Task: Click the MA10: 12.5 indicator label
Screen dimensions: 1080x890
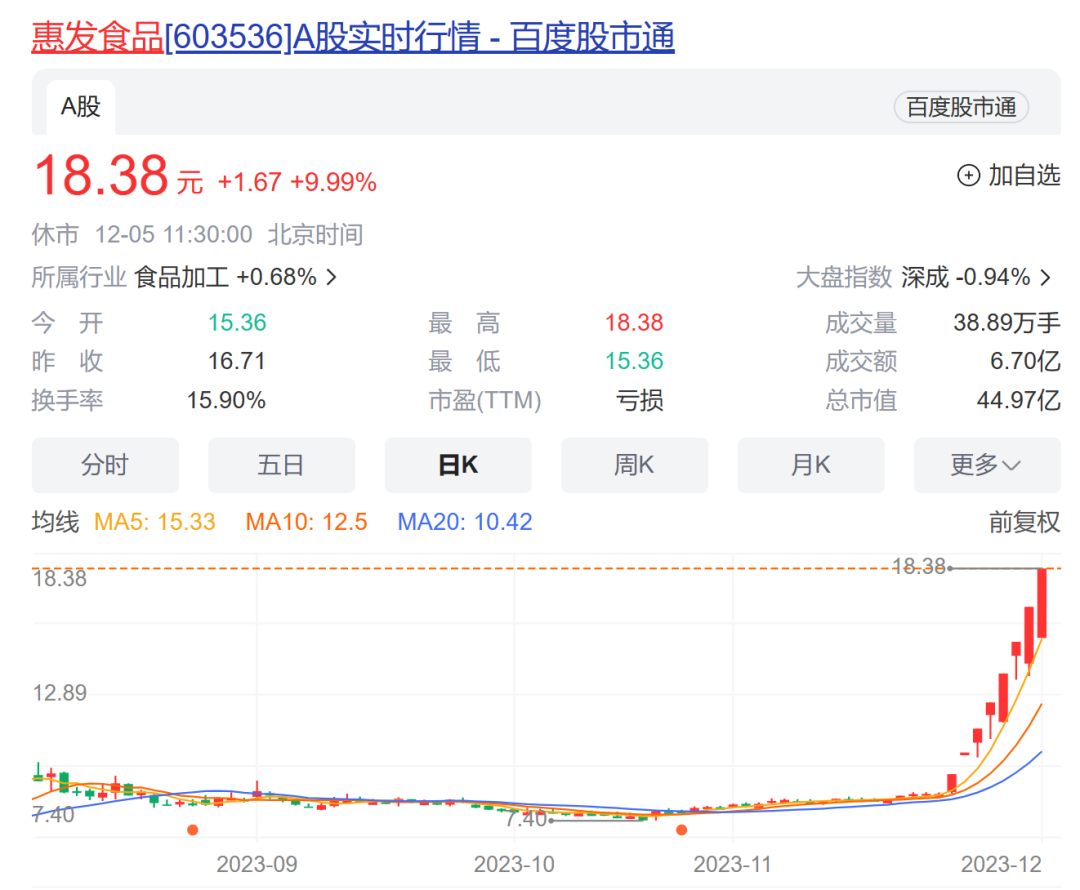Action: click(x=307, y=522)
